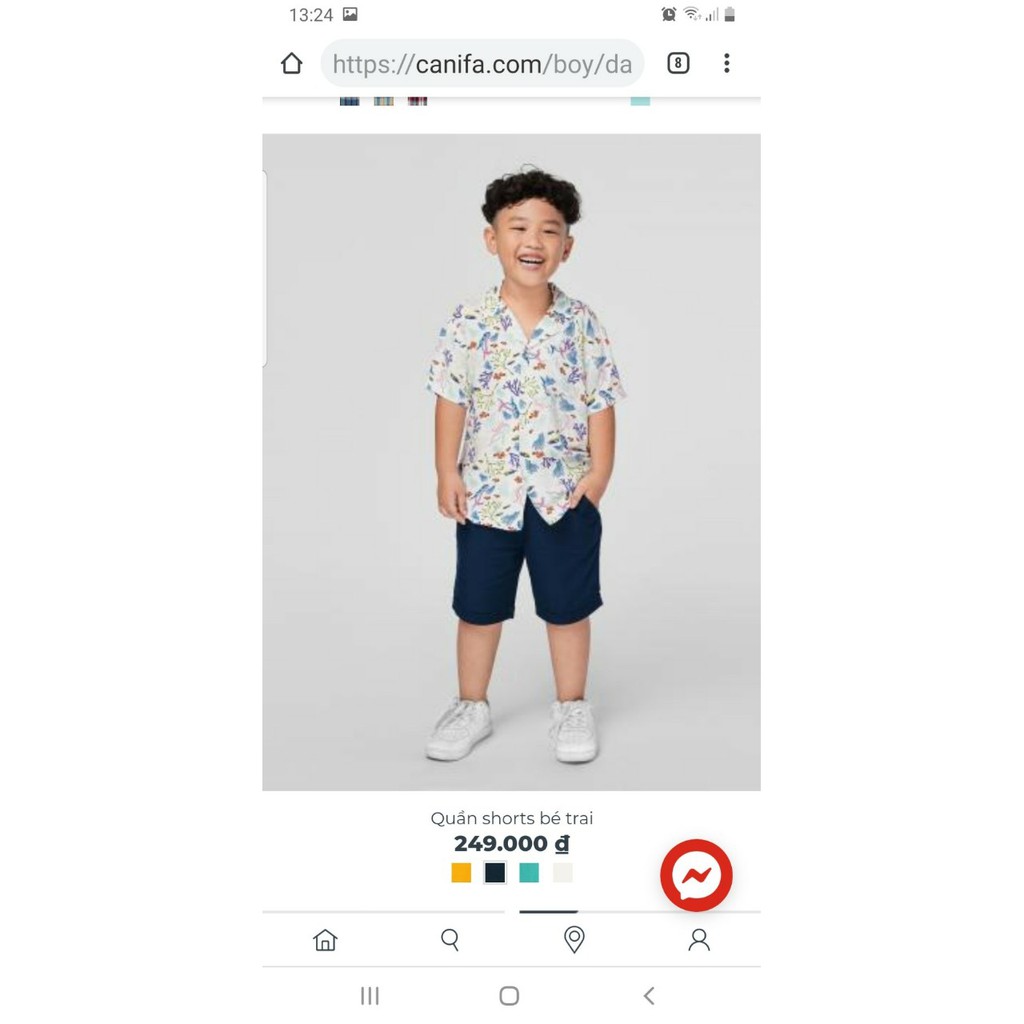
Task: Open the Messenger chat bubble
Action: 696,875
